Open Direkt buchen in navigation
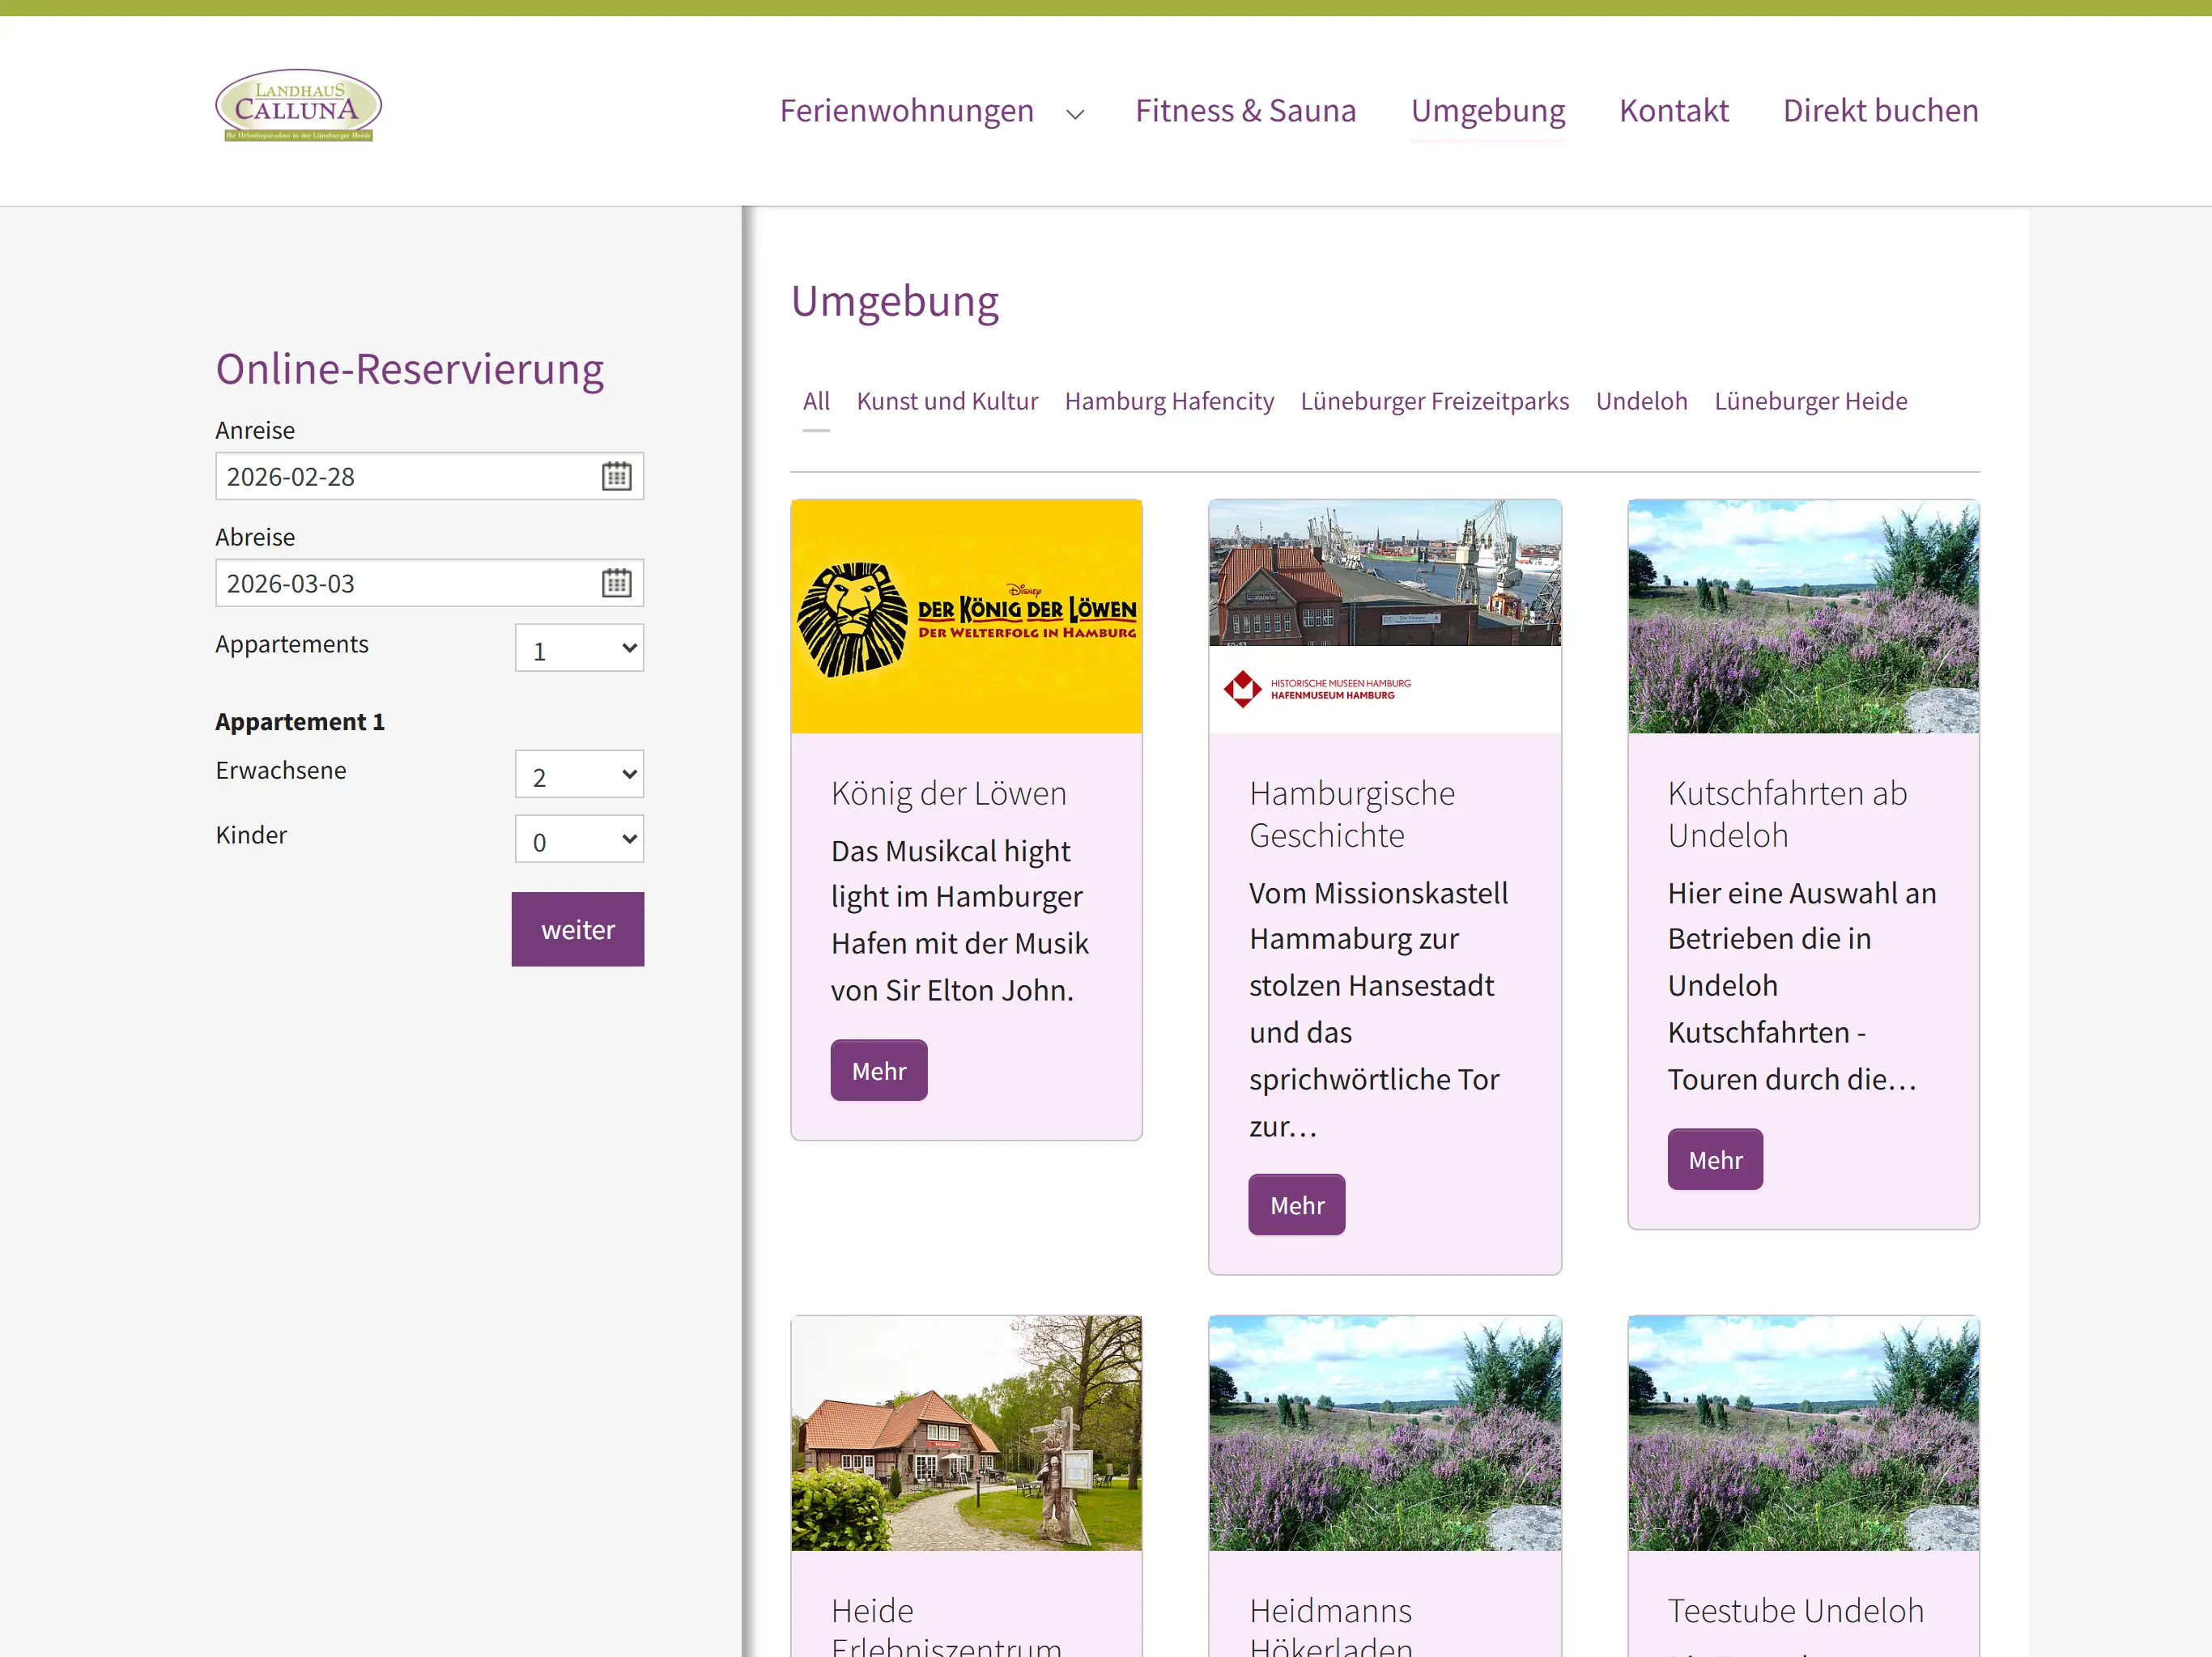This screenshot has width=2212, height=1657. click(x=1880, y=110)
